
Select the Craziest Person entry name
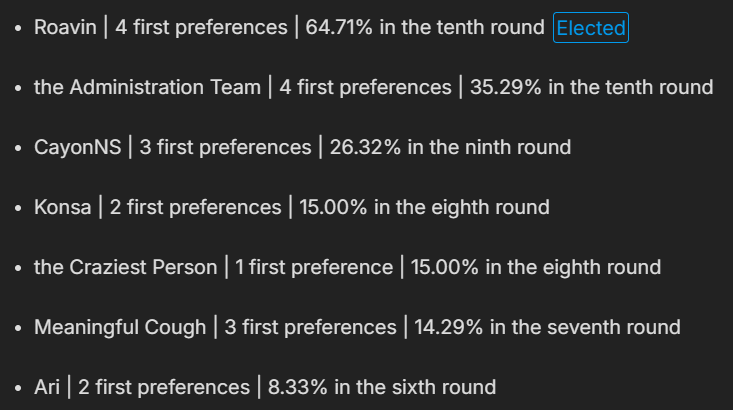[x=125, y=268]
